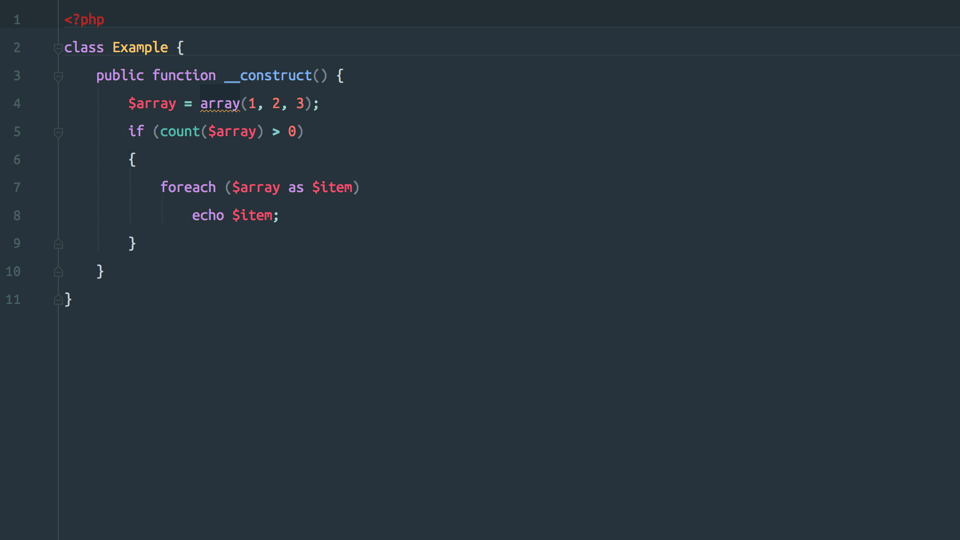The width and height of the screenshot is (960, 540).
Task: Click $item on echo line
Action: coord(252,216)
